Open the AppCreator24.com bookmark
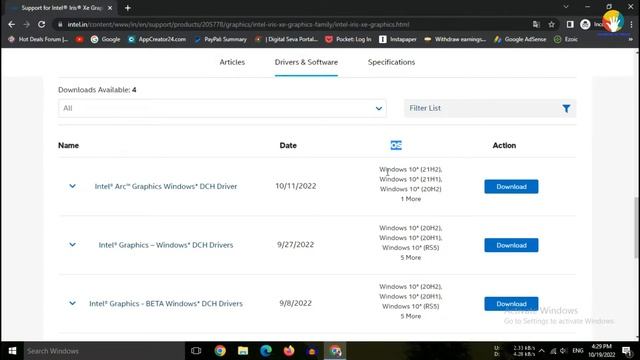Screen dimensions: 640x360 click(157, 39)
